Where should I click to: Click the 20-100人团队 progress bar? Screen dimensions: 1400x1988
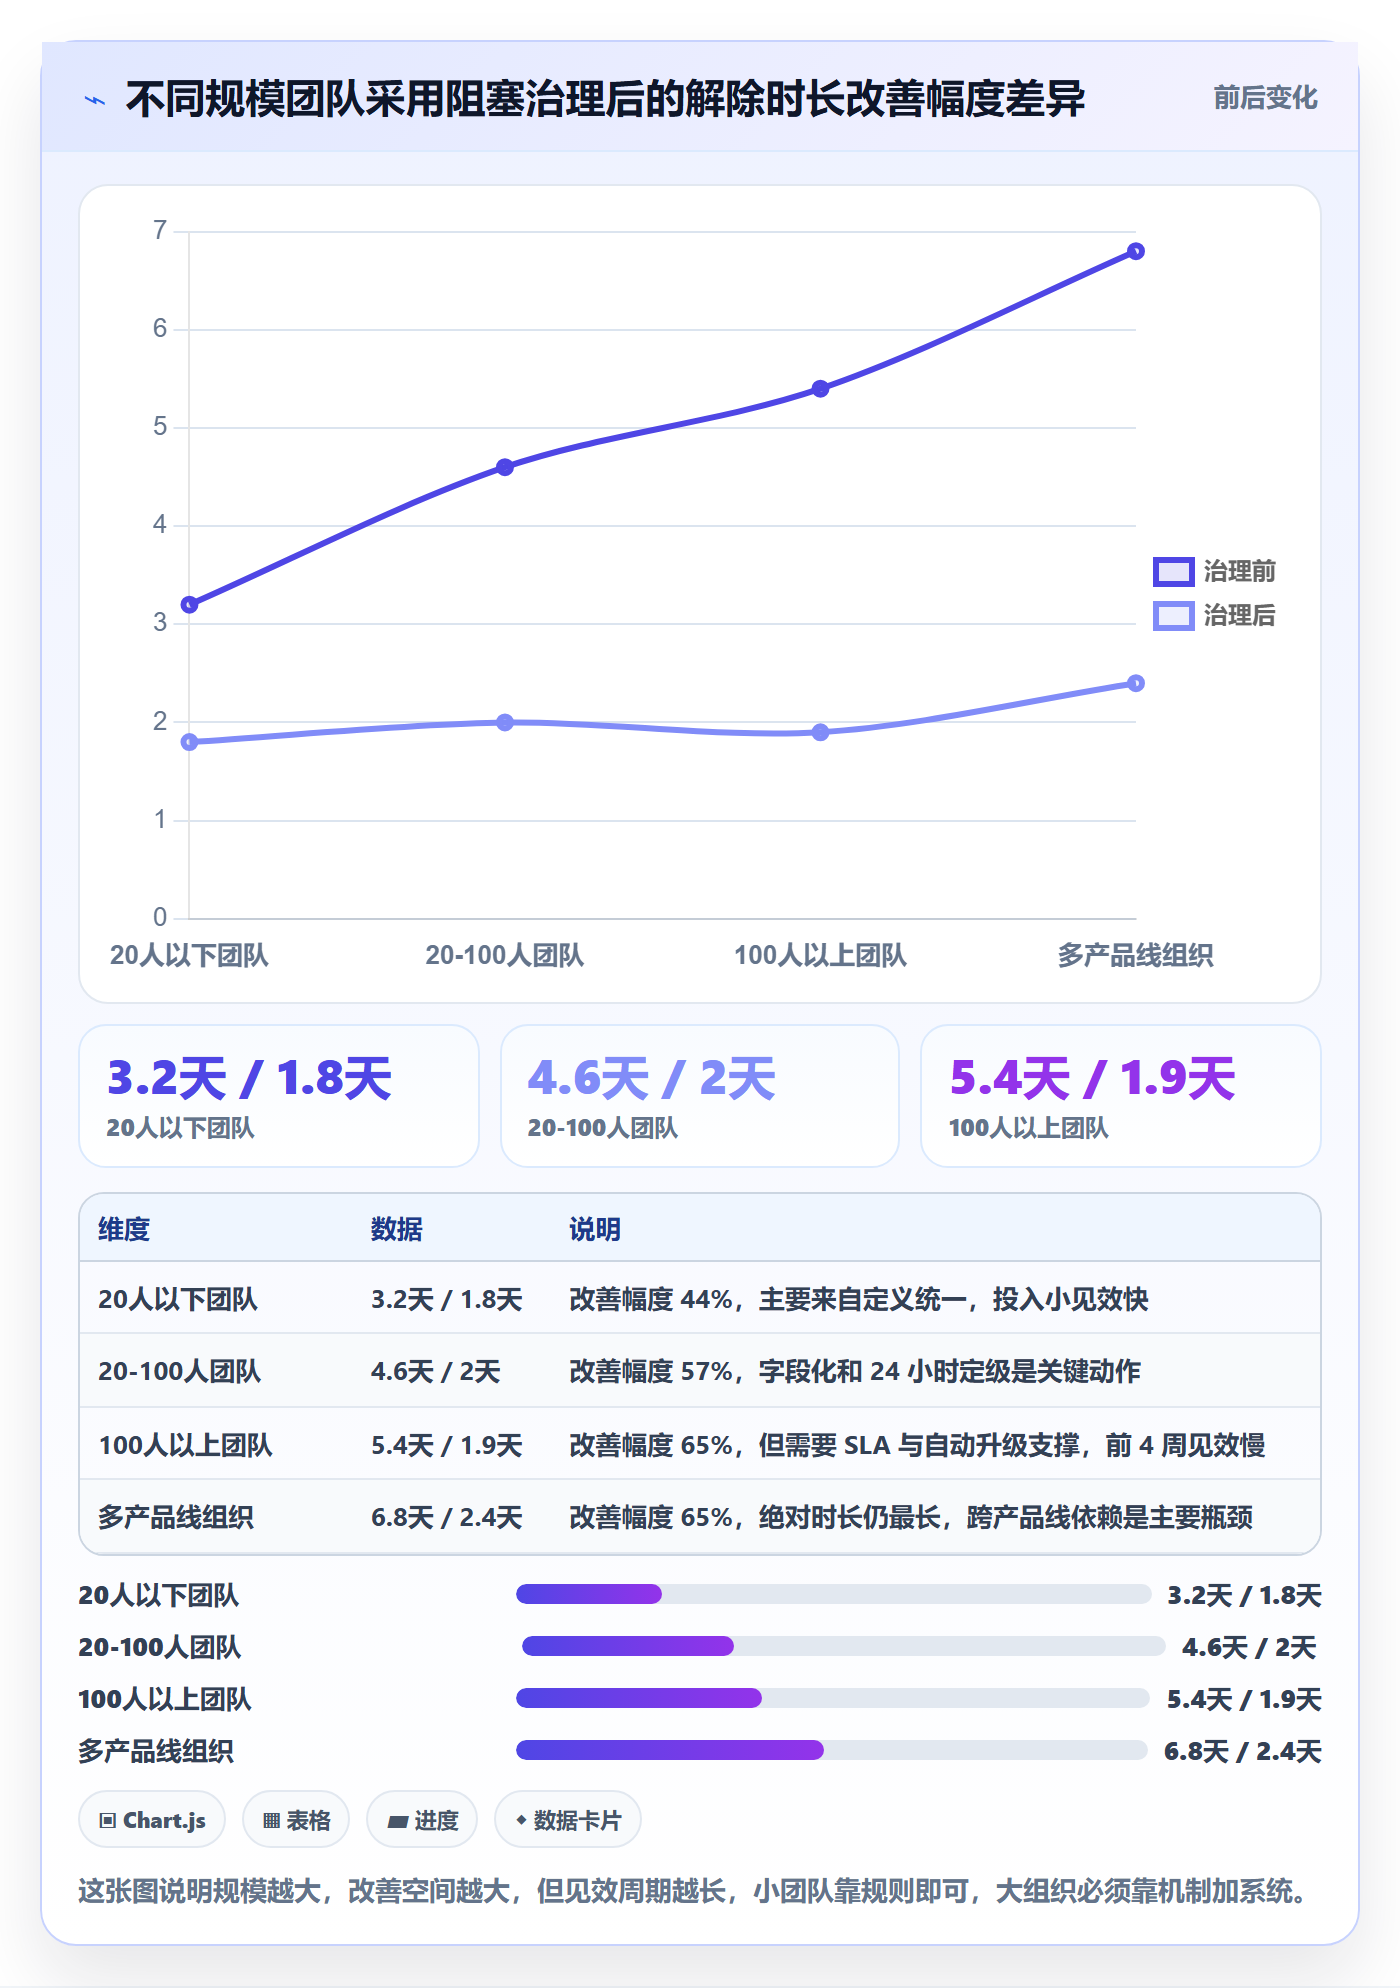[844, 1646]
